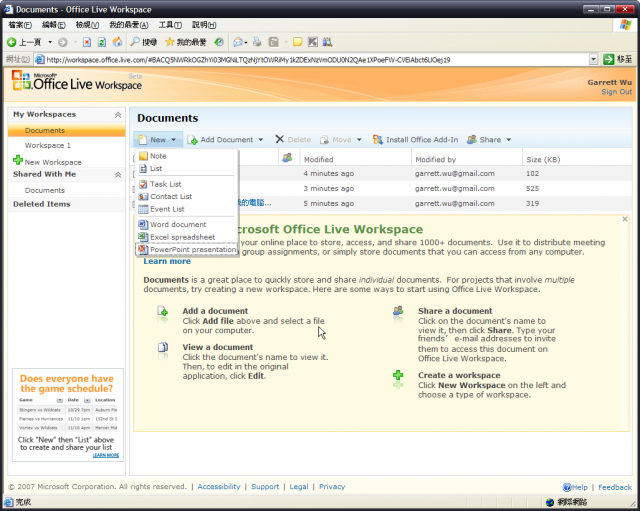
Task: Click the Legal footer link
Action: coord(299,487)
